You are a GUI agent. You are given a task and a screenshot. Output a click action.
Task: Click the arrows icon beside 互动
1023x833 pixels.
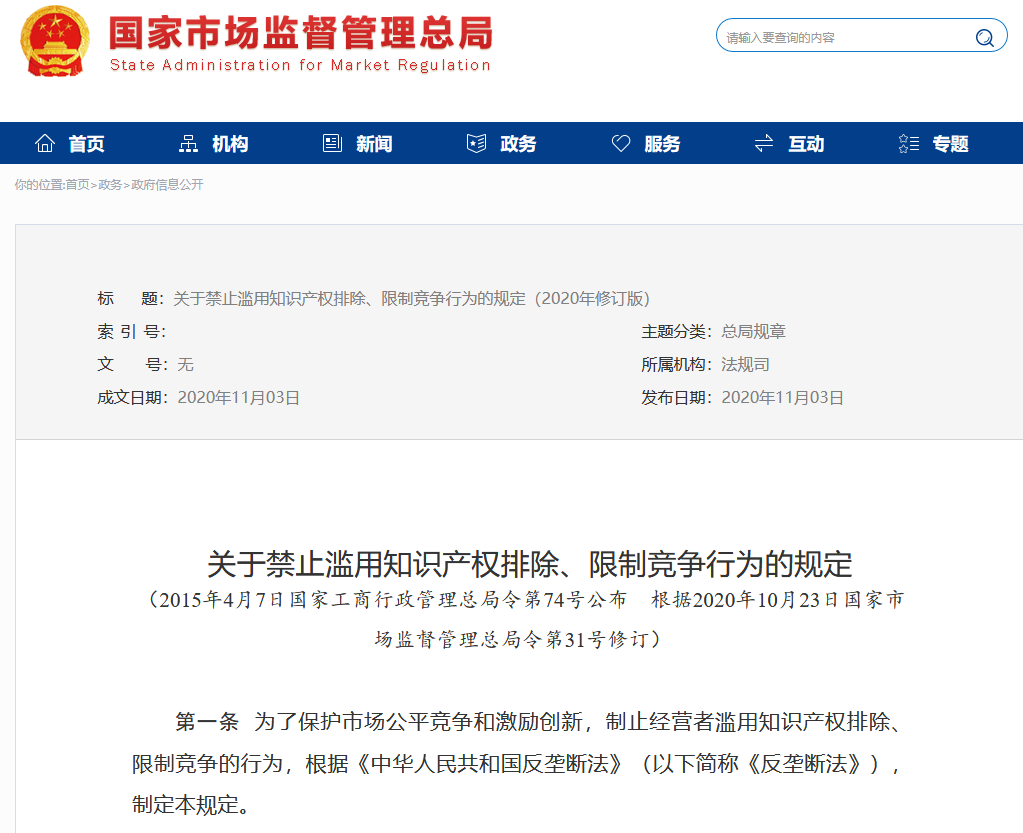[x=764, y=144]
